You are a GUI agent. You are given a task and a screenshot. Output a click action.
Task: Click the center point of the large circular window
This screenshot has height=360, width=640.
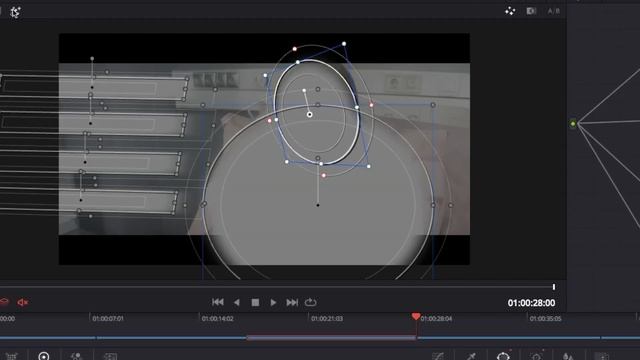[x=318, y=205]
